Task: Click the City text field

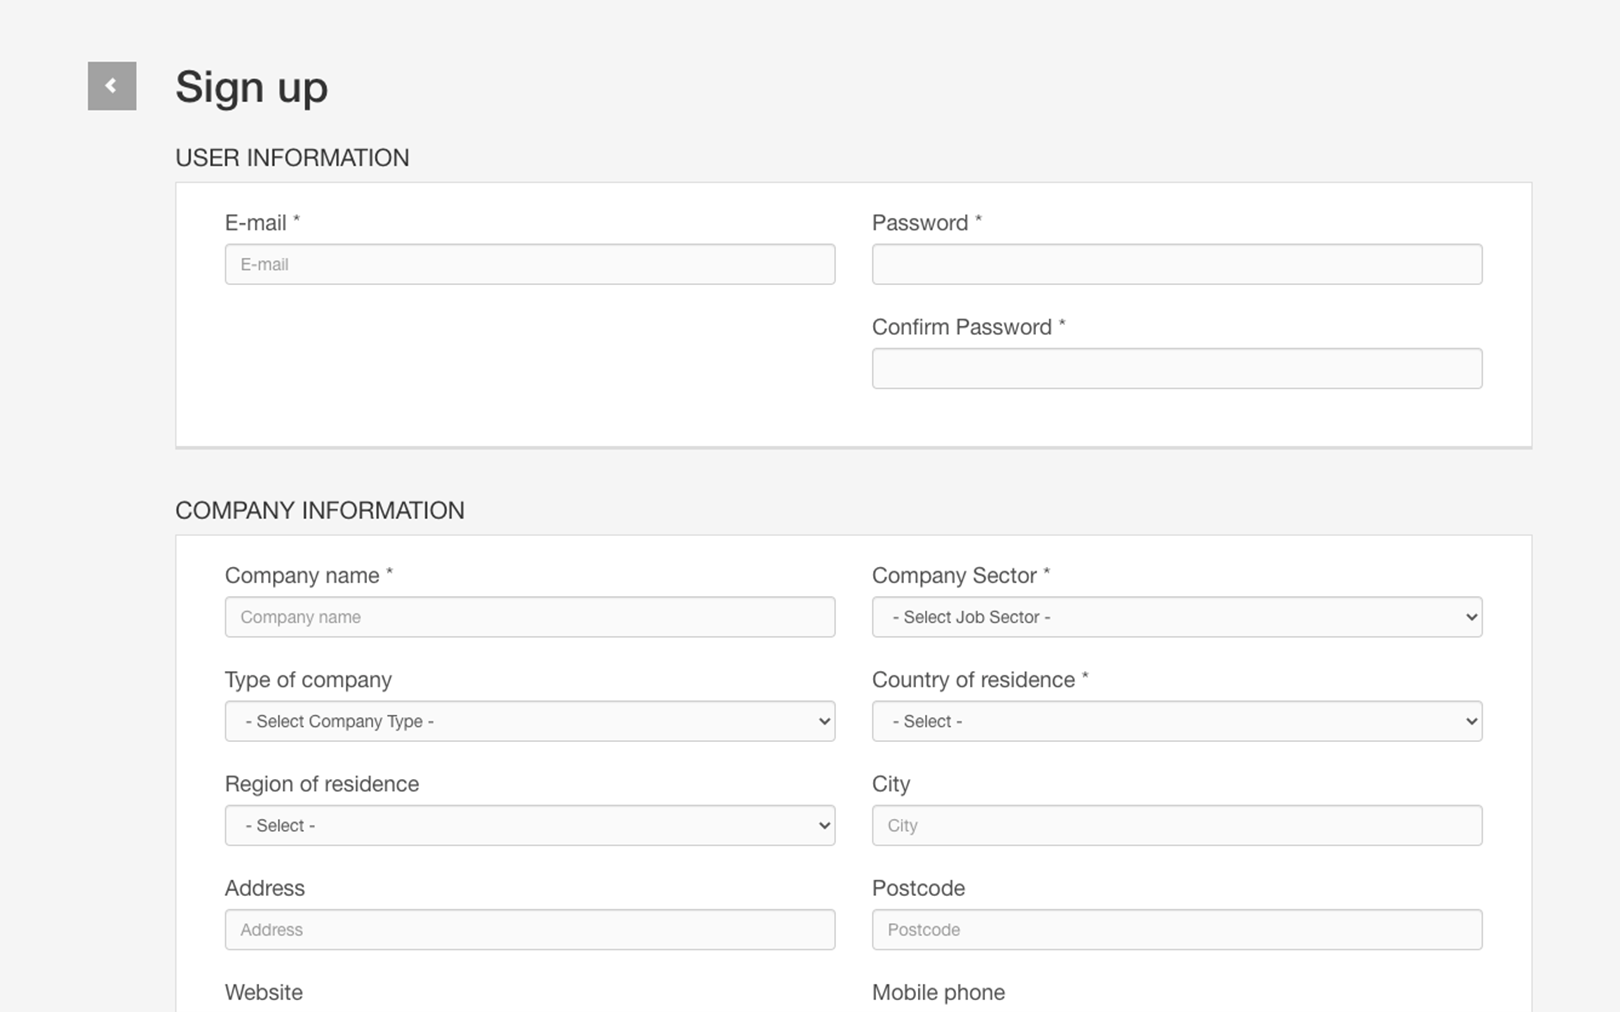Action: point(1177,825)
